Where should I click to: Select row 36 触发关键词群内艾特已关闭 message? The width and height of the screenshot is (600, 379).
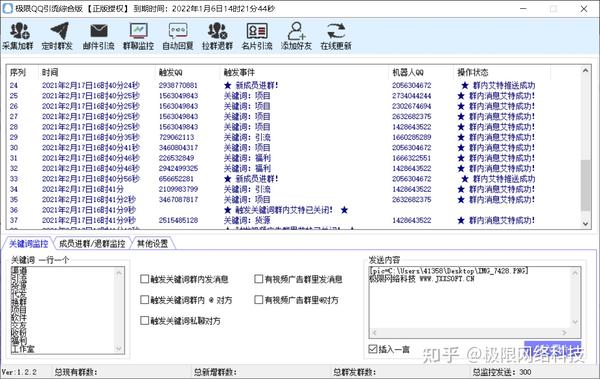[286, 210]
